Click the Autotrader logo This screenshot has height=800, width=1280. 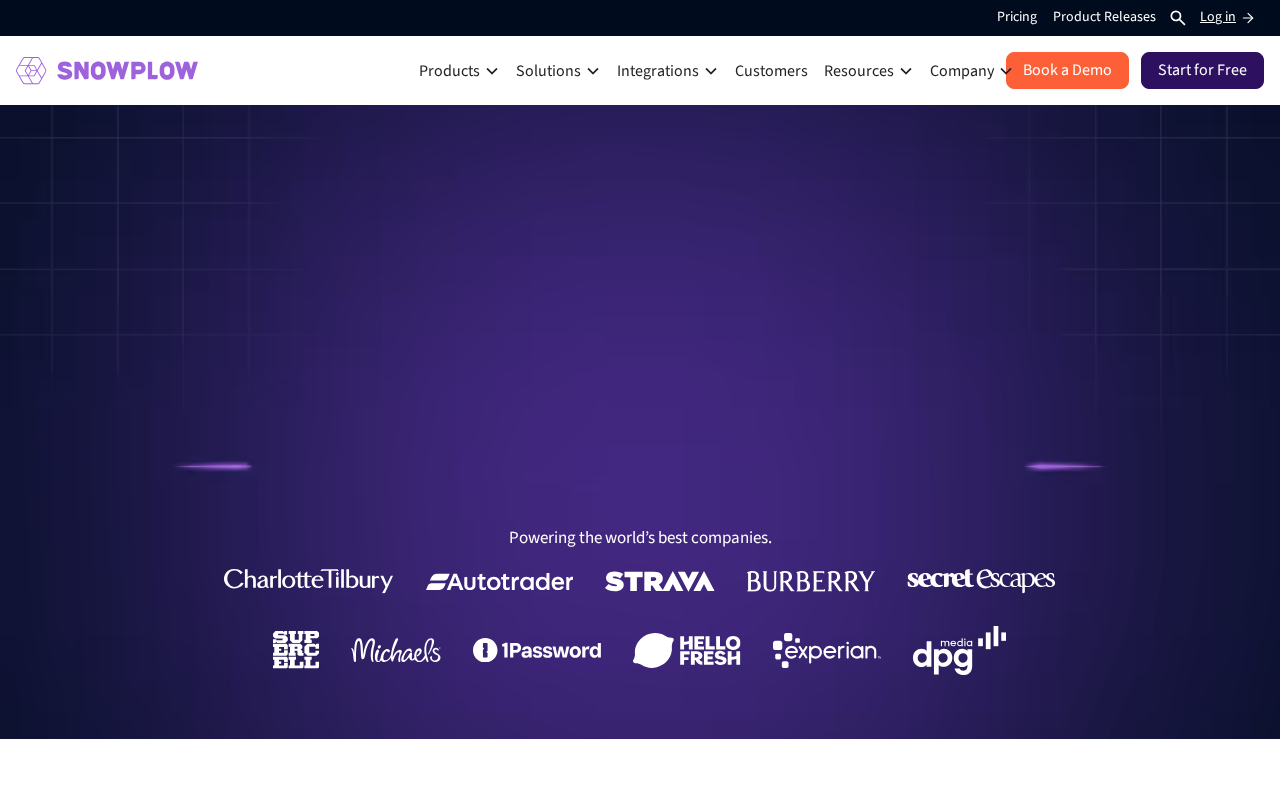pos(500,582)
